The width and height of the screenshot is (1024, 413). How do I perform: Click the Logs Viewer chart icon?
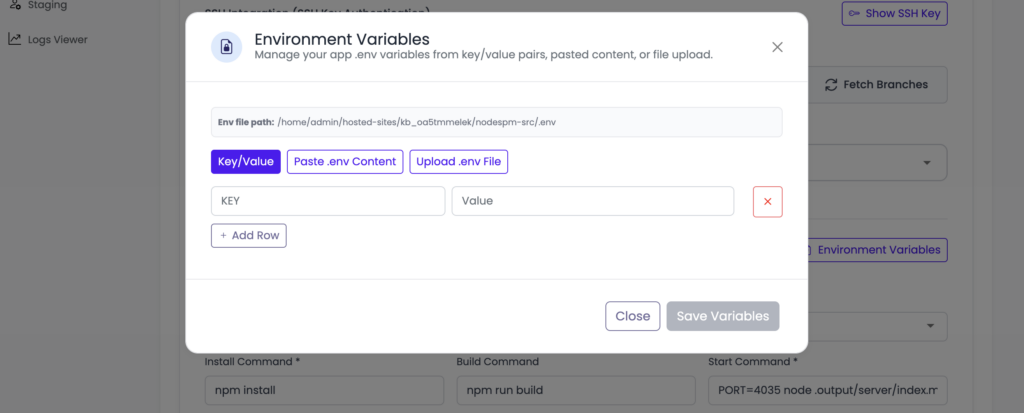click(x=14, y=39)
